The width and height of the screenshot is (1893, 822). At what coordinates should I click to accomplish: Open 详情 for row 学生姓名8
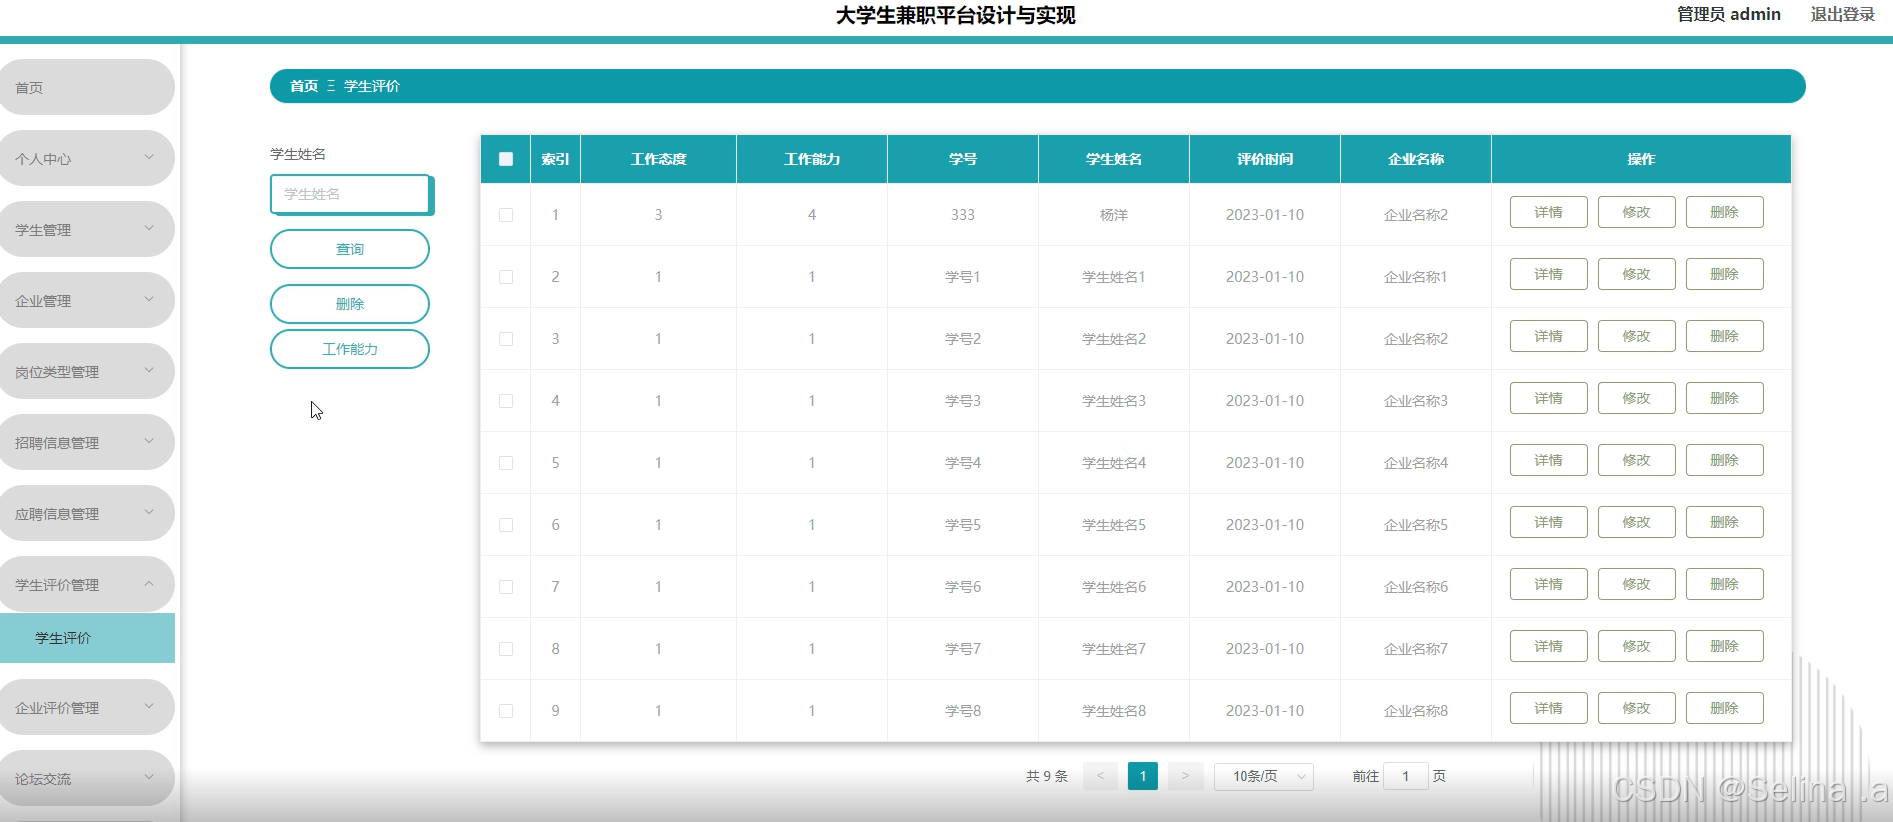click(1548, 708)
